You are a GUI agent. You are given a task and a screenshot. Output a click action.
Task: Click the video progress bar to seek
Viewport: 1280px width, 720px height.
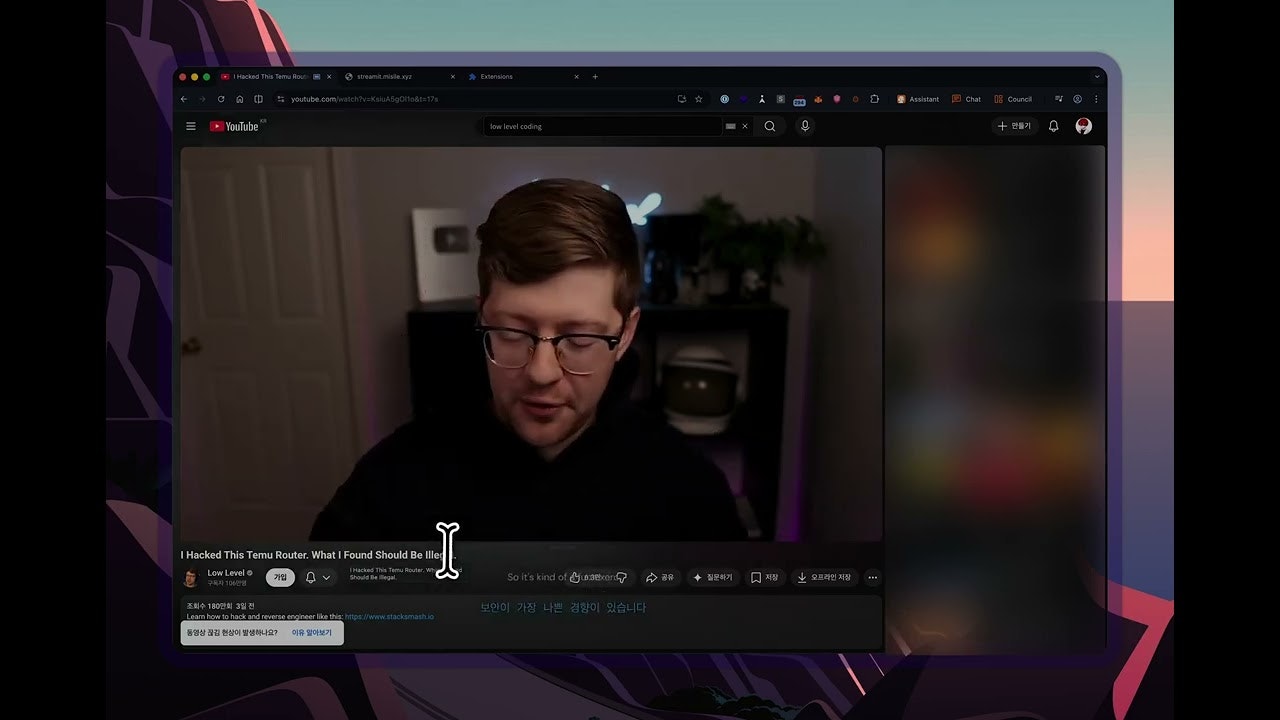(x=530, y=536)
